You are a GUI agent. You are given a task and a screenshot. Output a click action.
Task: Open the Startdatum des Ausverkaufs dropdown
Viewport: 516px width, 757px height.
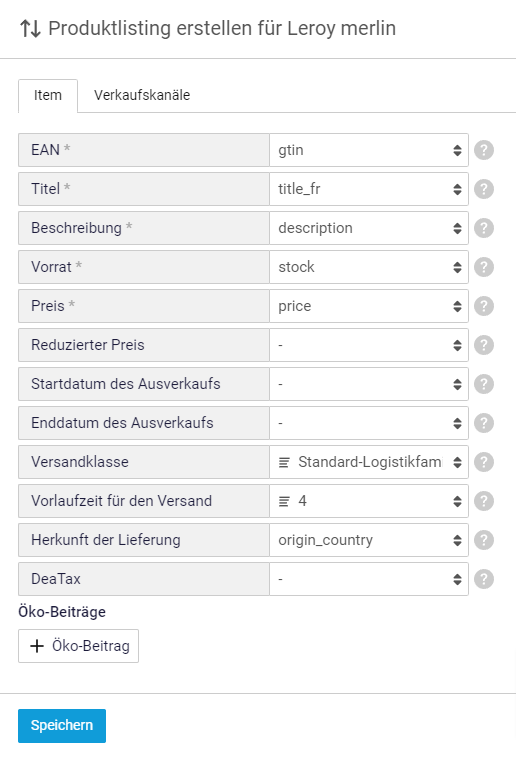(369, 384)
